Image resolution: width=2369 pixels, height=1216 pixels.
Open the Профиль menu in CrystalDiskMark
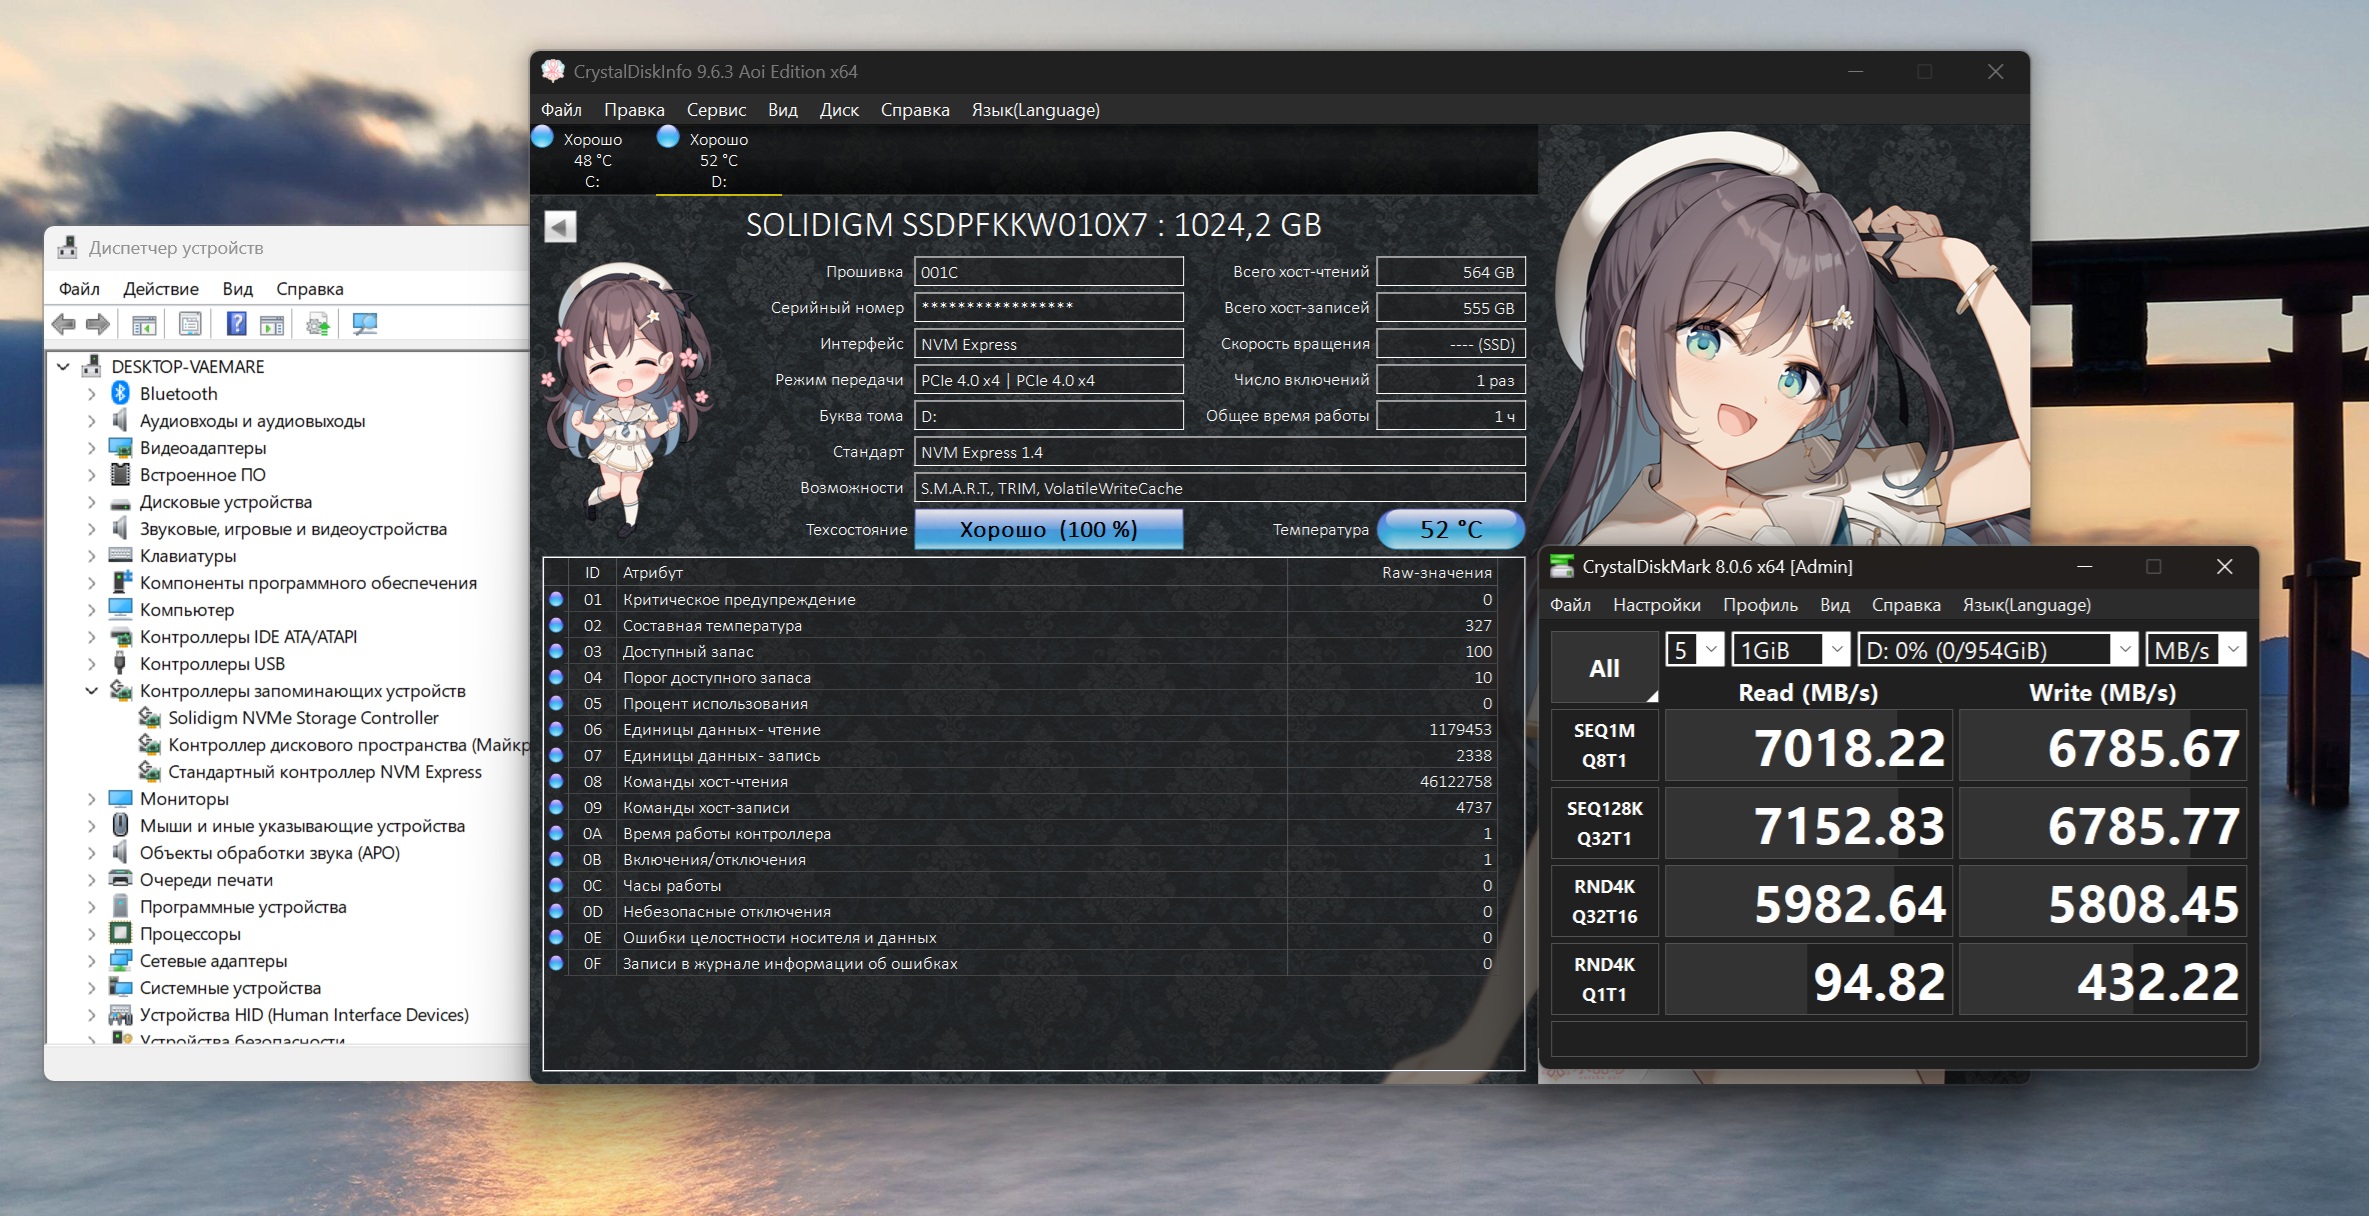point(1759,605)
